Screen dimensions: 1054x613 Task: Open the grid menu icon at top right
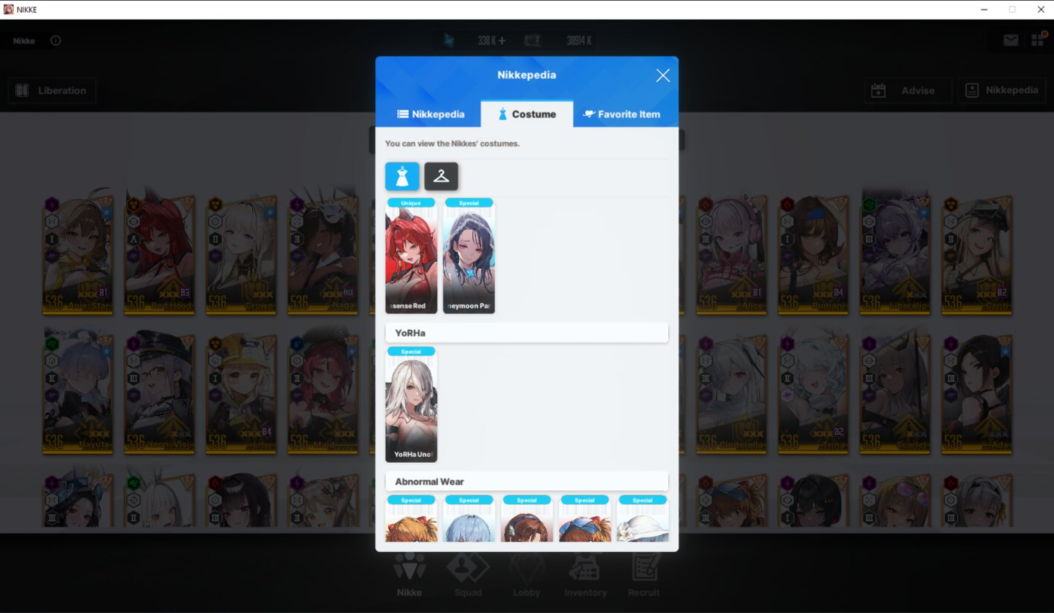coord(1038,40)
